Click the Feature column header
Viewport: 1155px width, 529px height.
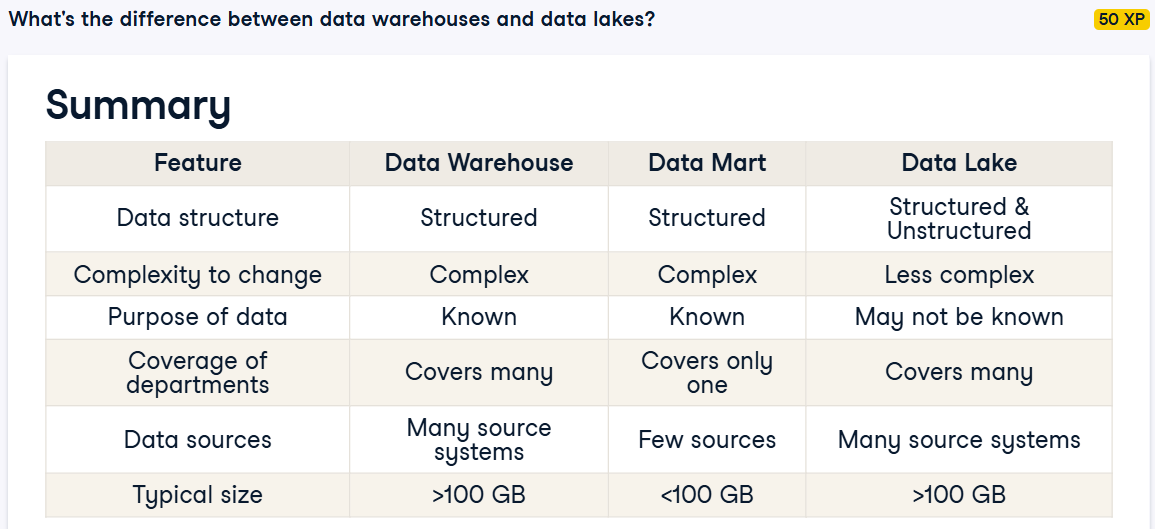197,163
